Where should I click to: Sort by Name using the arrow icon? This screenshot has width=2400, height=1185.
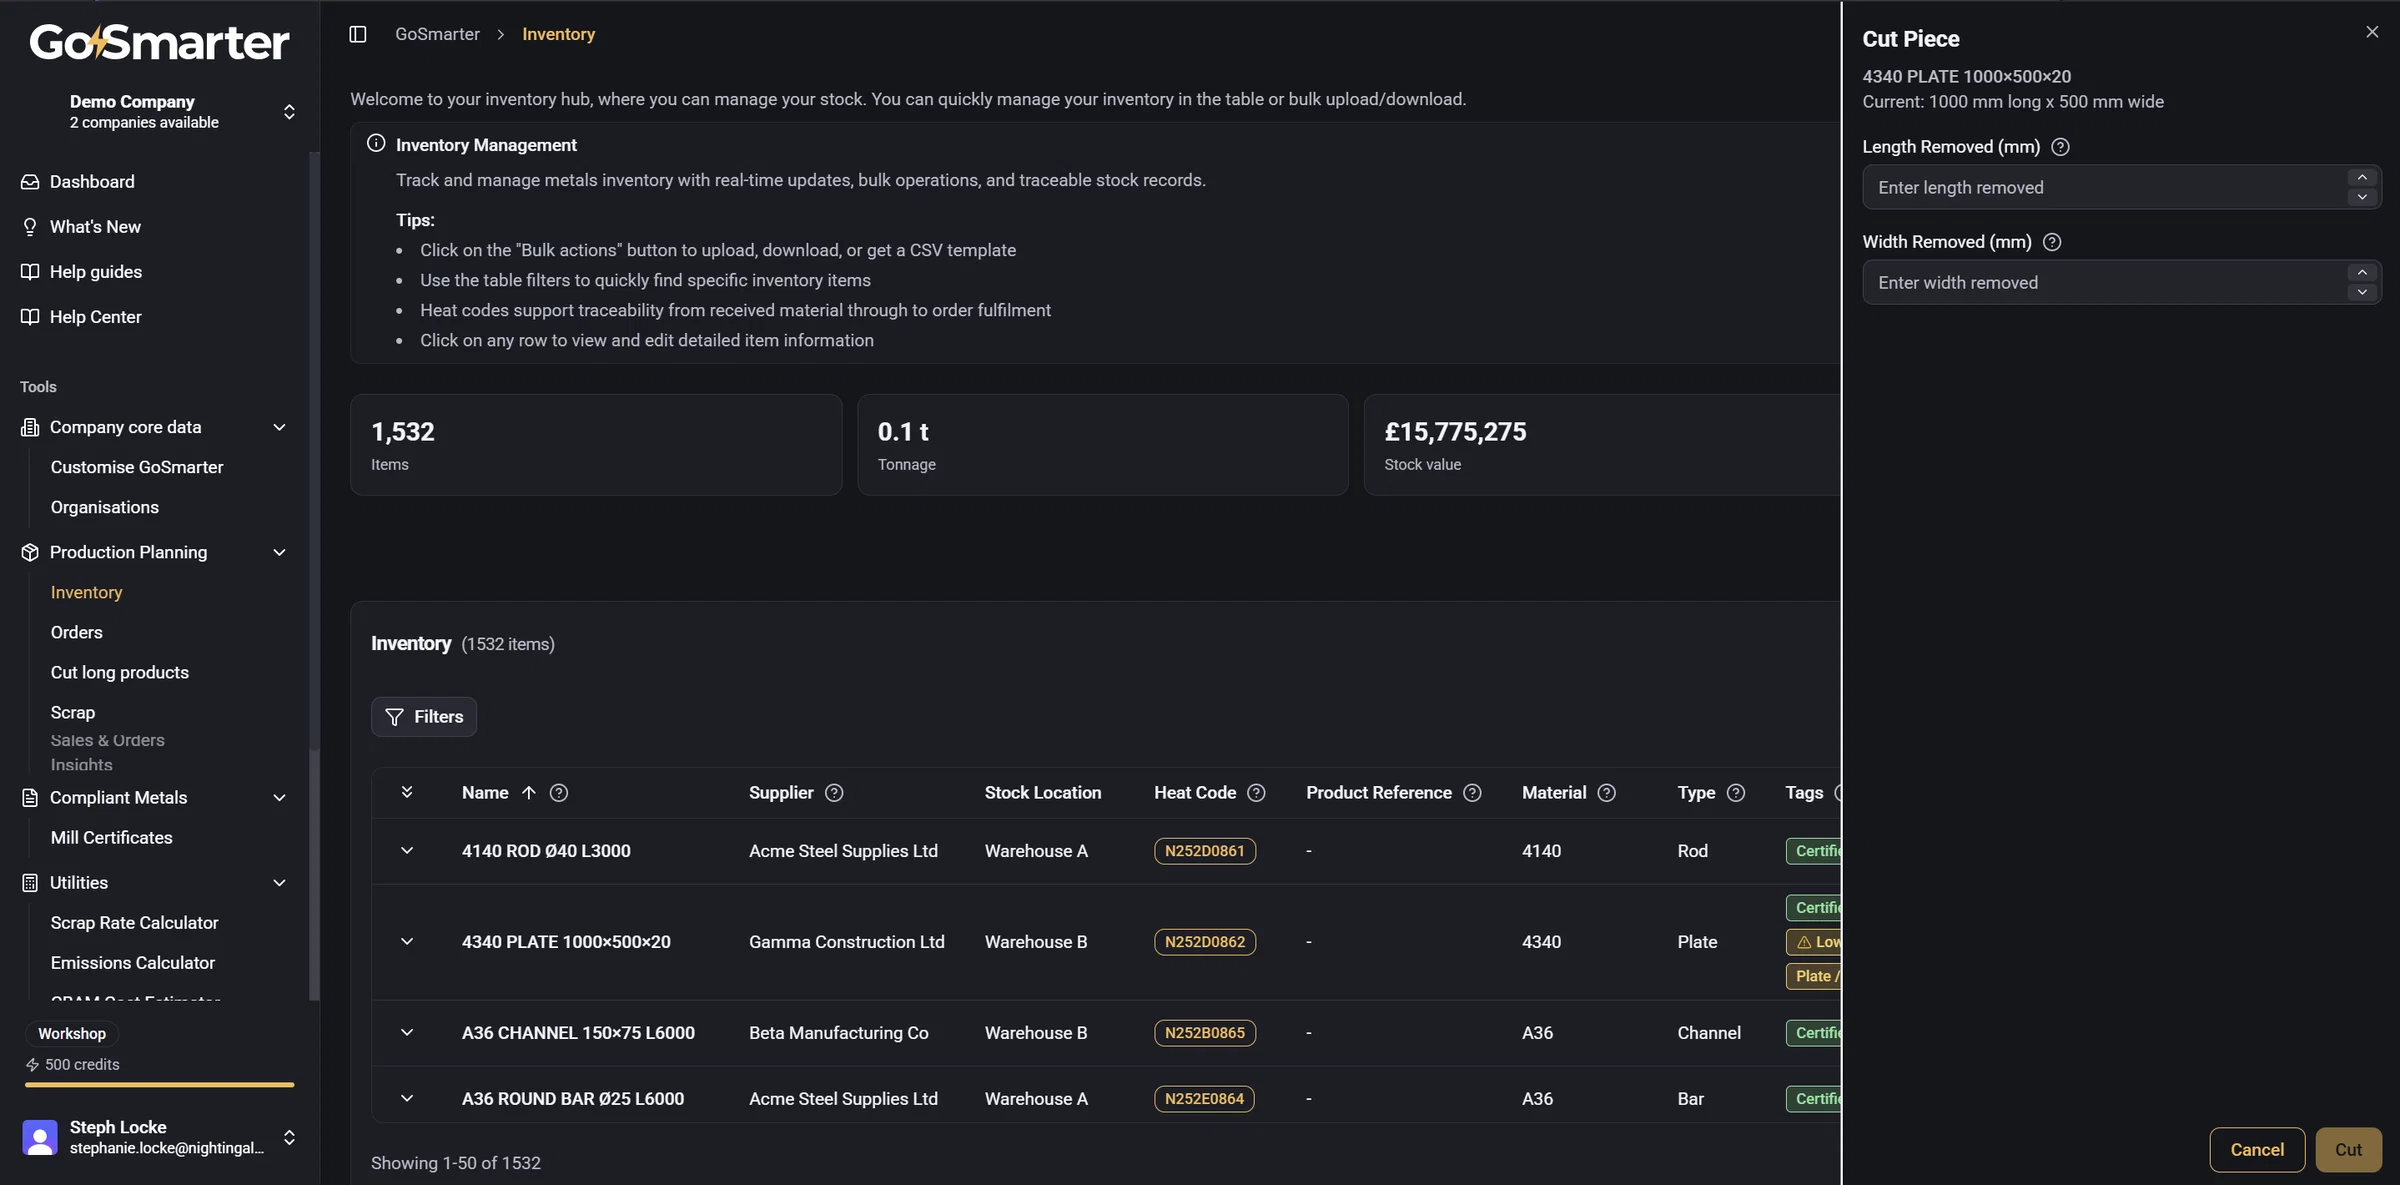tap(529, 793)
